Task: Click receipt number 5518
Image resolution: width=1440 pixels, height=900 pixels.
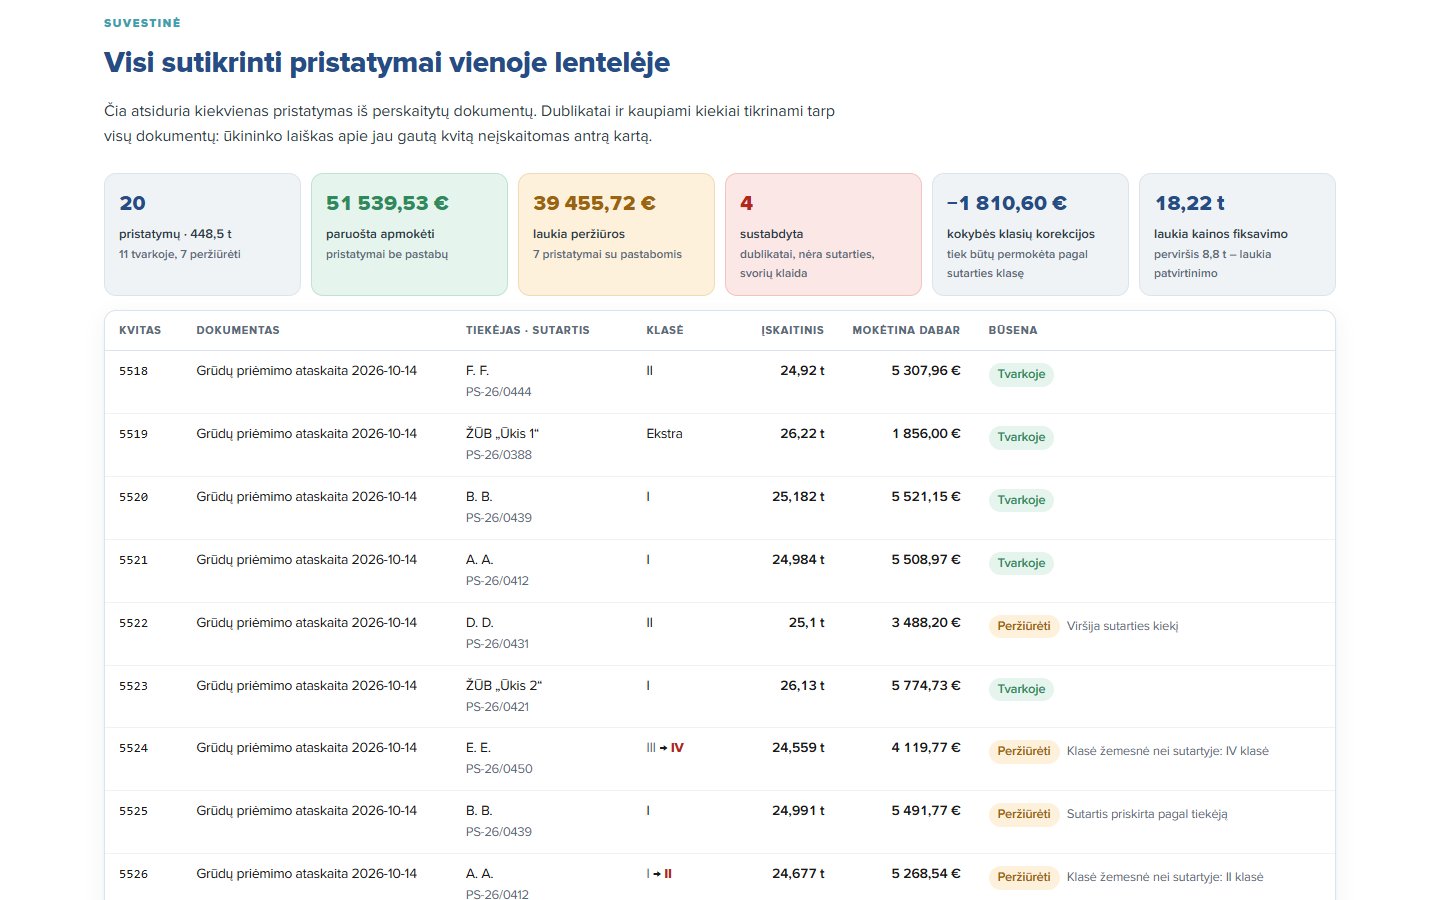Action: (x=133, y=371)
